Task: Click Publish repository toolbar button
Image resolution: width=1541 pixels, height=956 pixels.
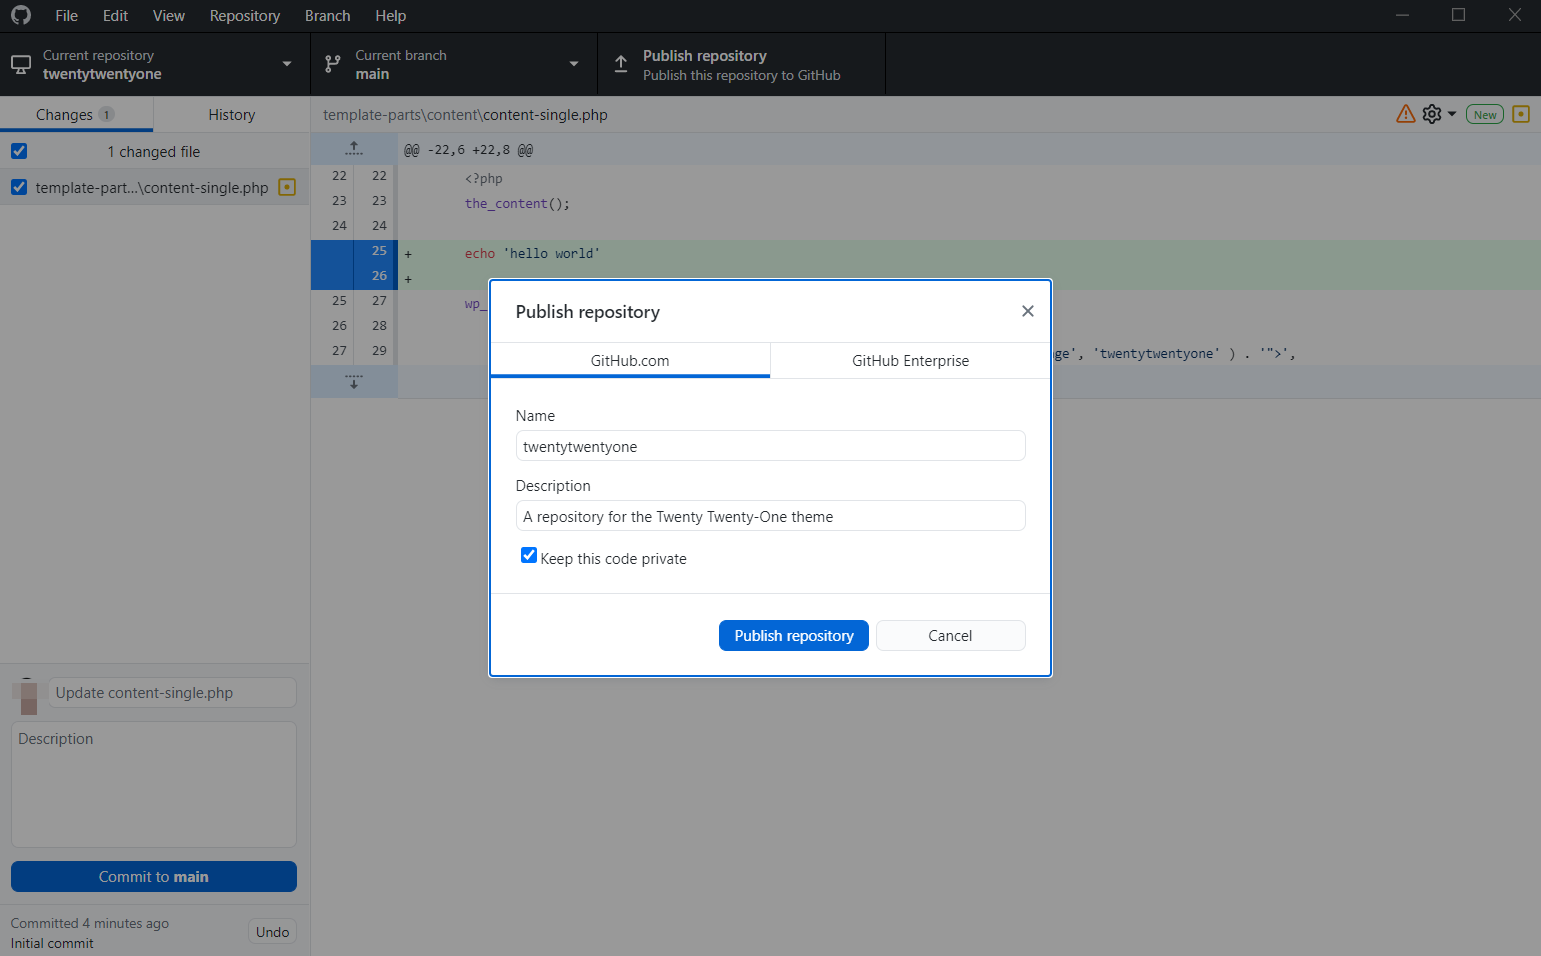Action: [741, 64]
